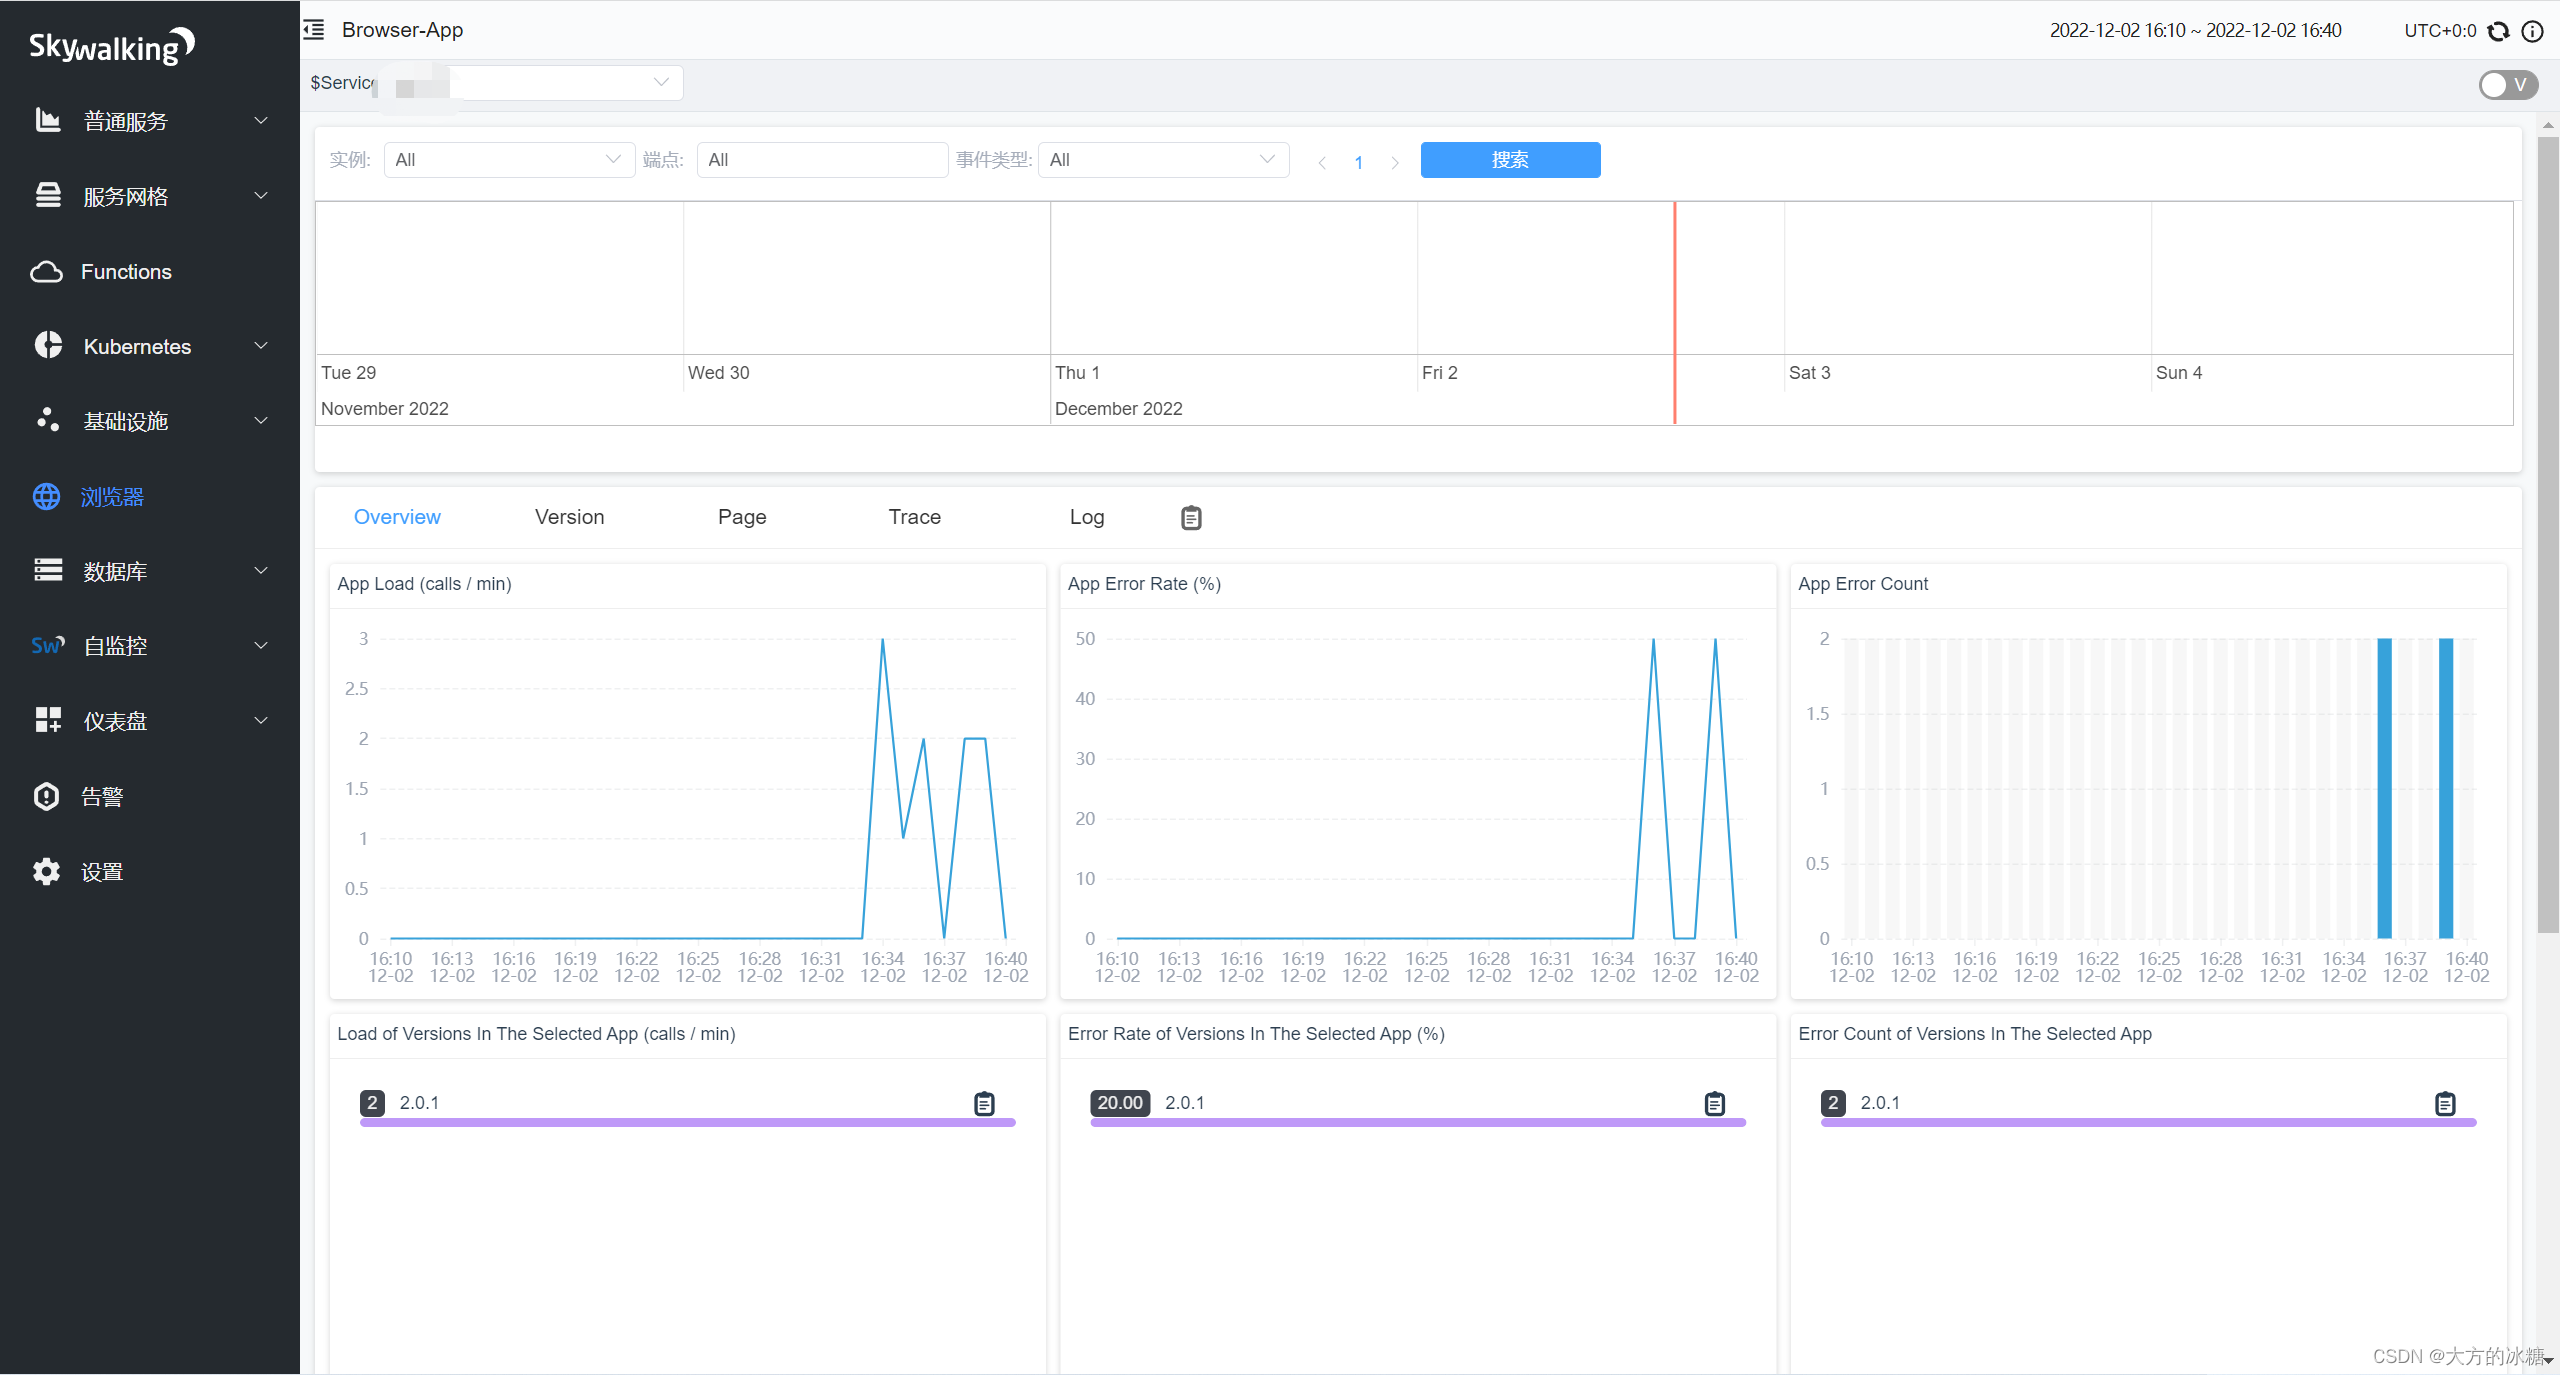The height and width of the screenshot is (1375, 2560).
Task: Select 浏览器 globe item in sidebar
Action: pyautogui.click(x=47, y=497)
